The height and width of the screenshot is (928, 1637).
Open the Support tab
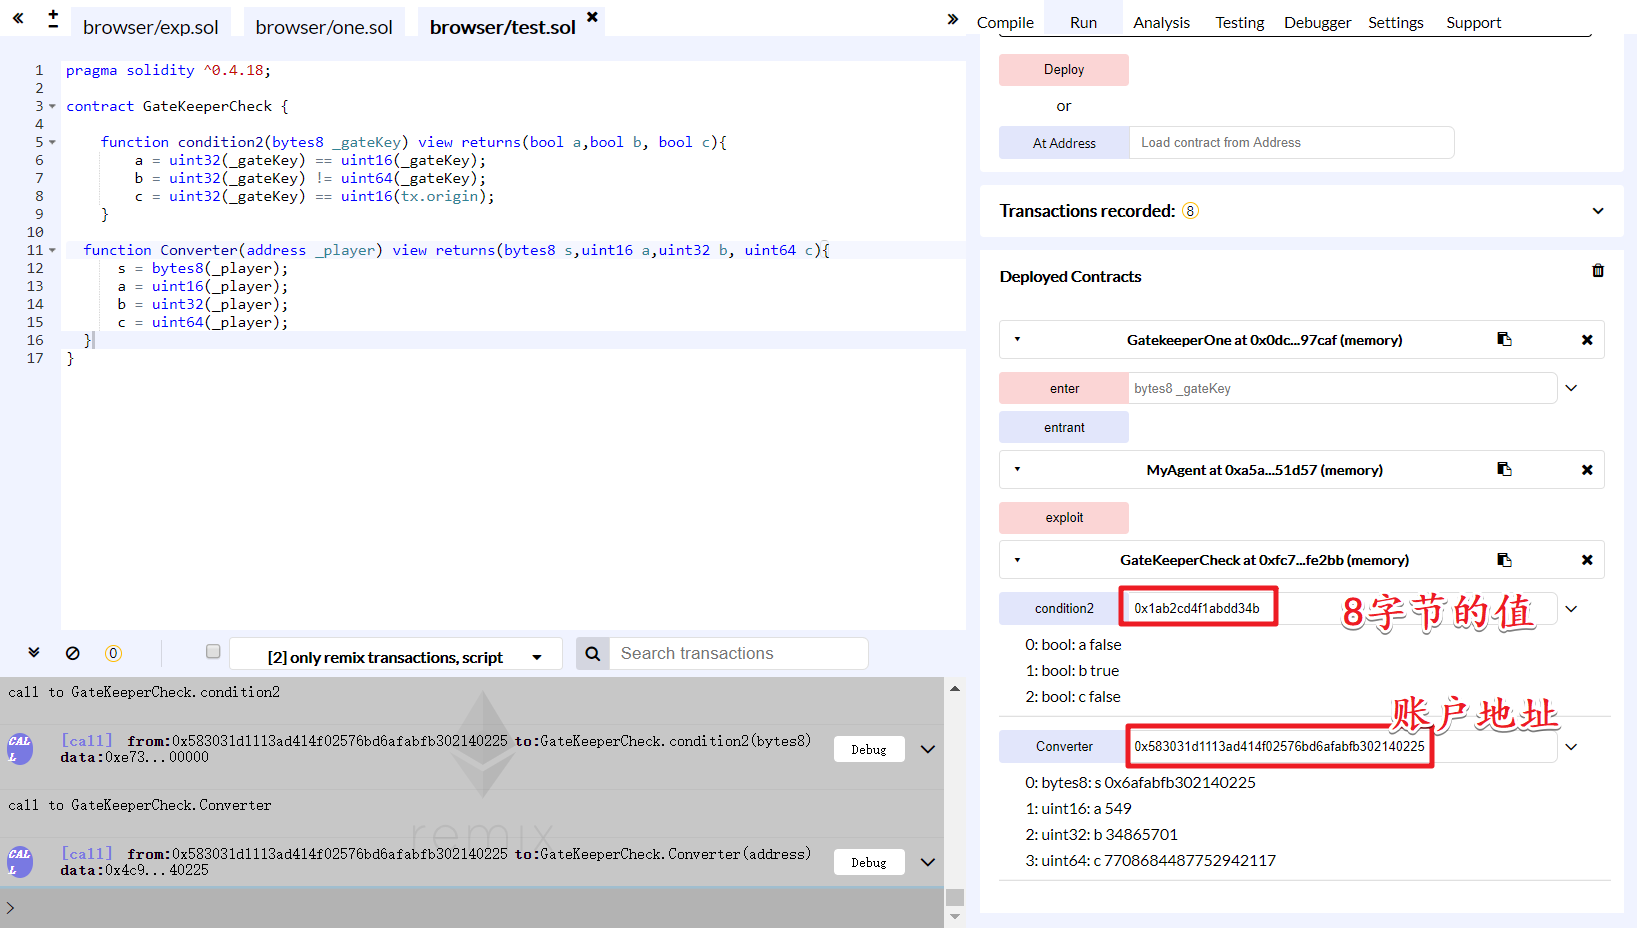[x=1473, y=22]
